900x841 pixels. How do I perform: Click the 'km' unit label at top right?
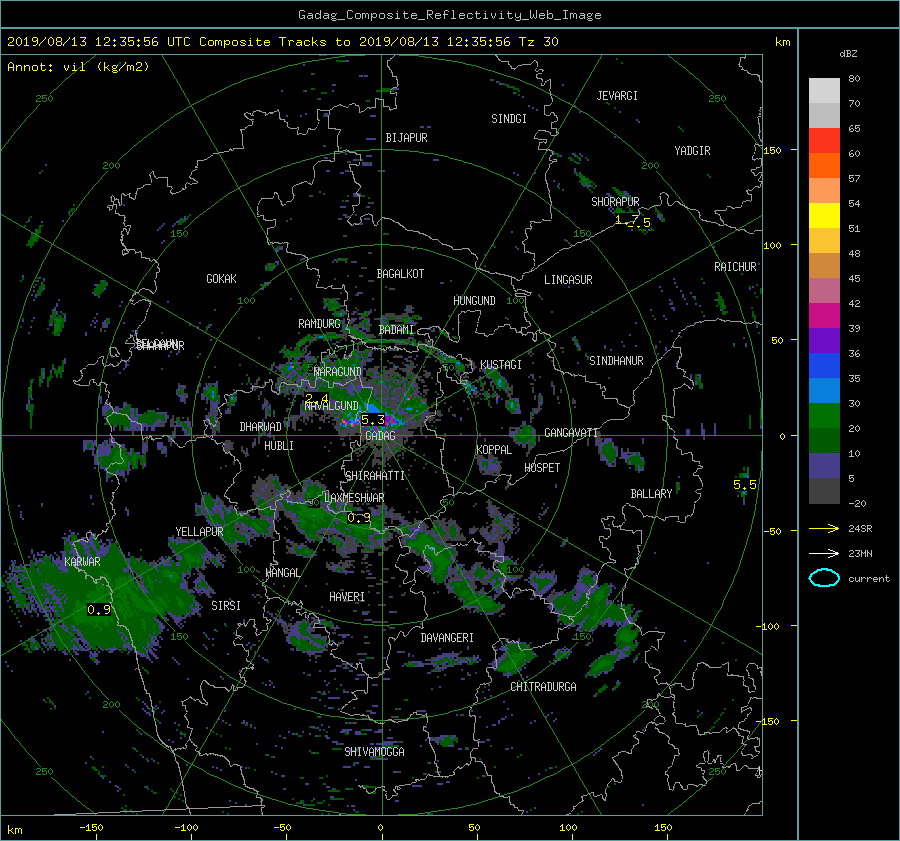coord(782,42)
